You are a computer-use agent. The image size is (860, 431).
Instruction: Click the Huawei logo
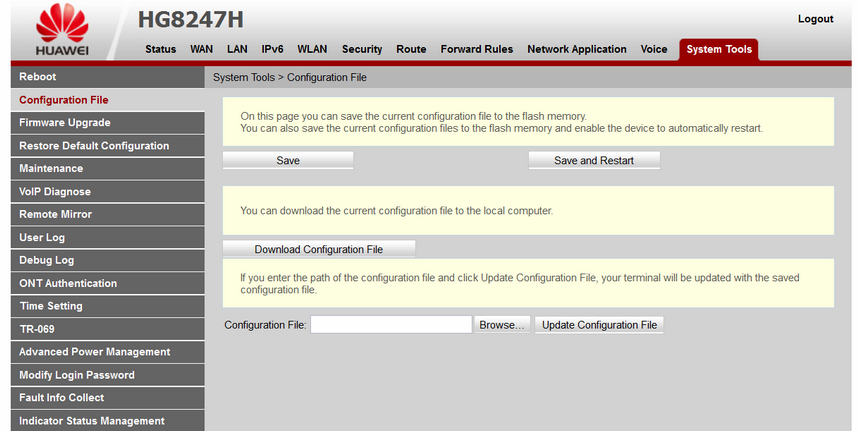(62, 30)
